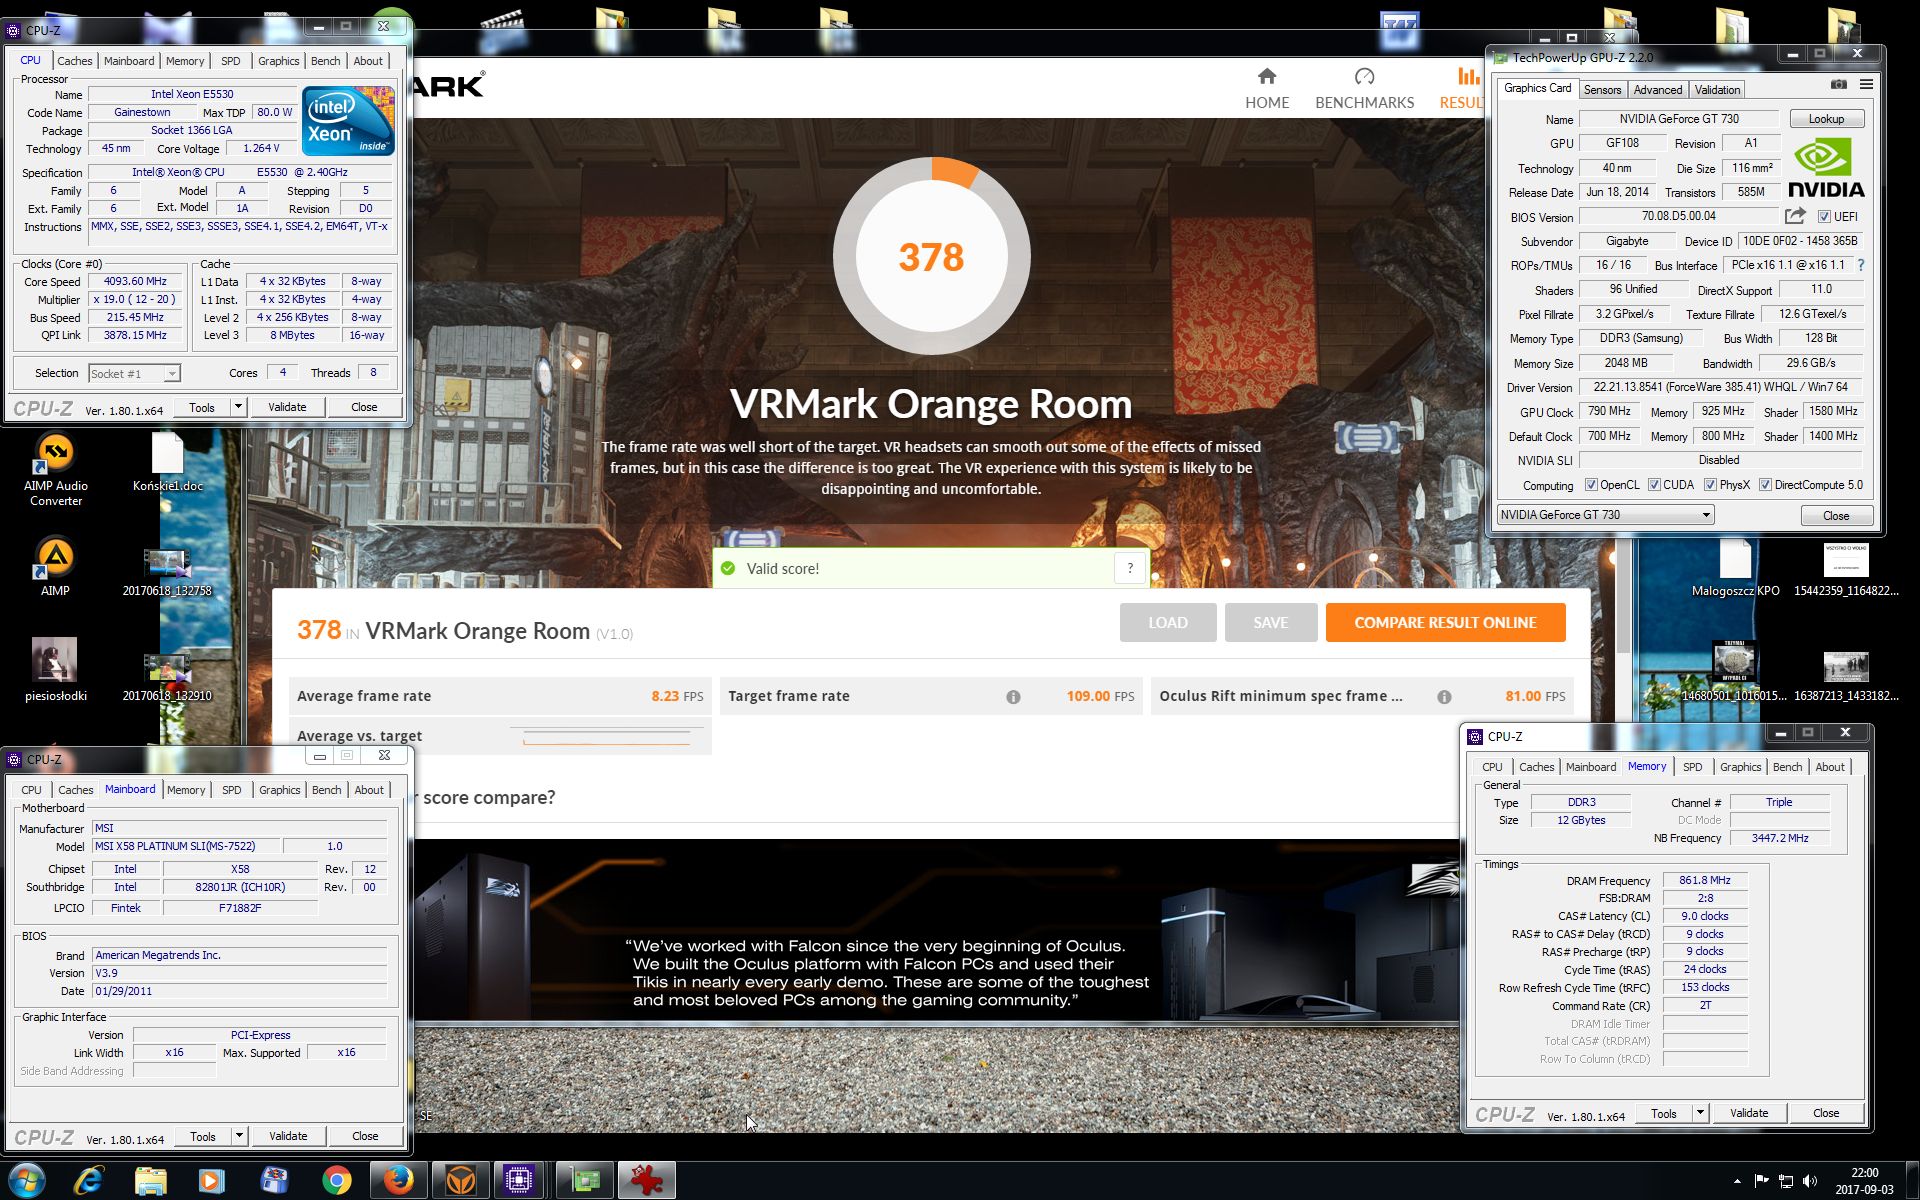The height and width of the screenshot is (1200, 1920).
Task: Click the Lookup button in GPU-Z
Action: [x=1826, y=119]
